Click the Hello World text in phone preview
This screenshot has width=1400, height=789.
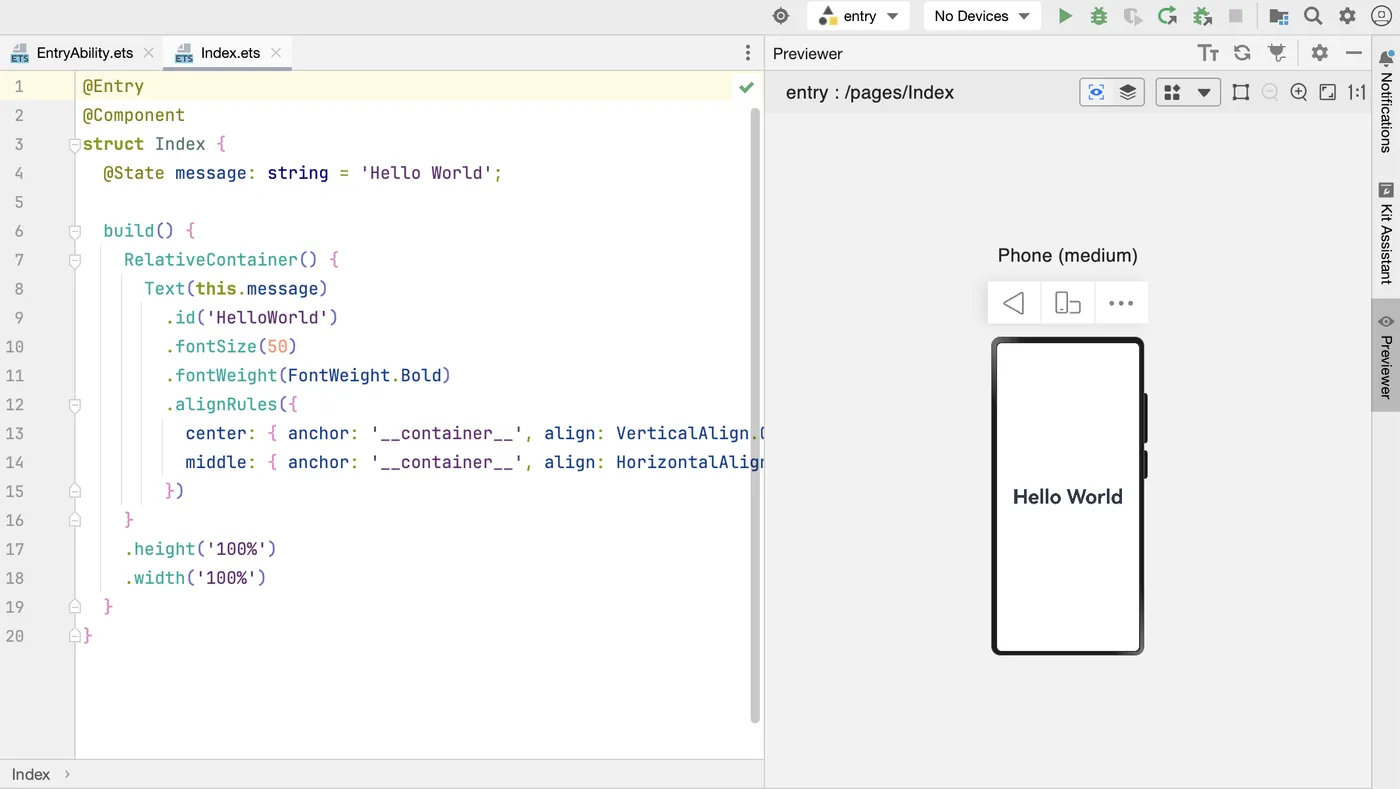pos(1067,497)
